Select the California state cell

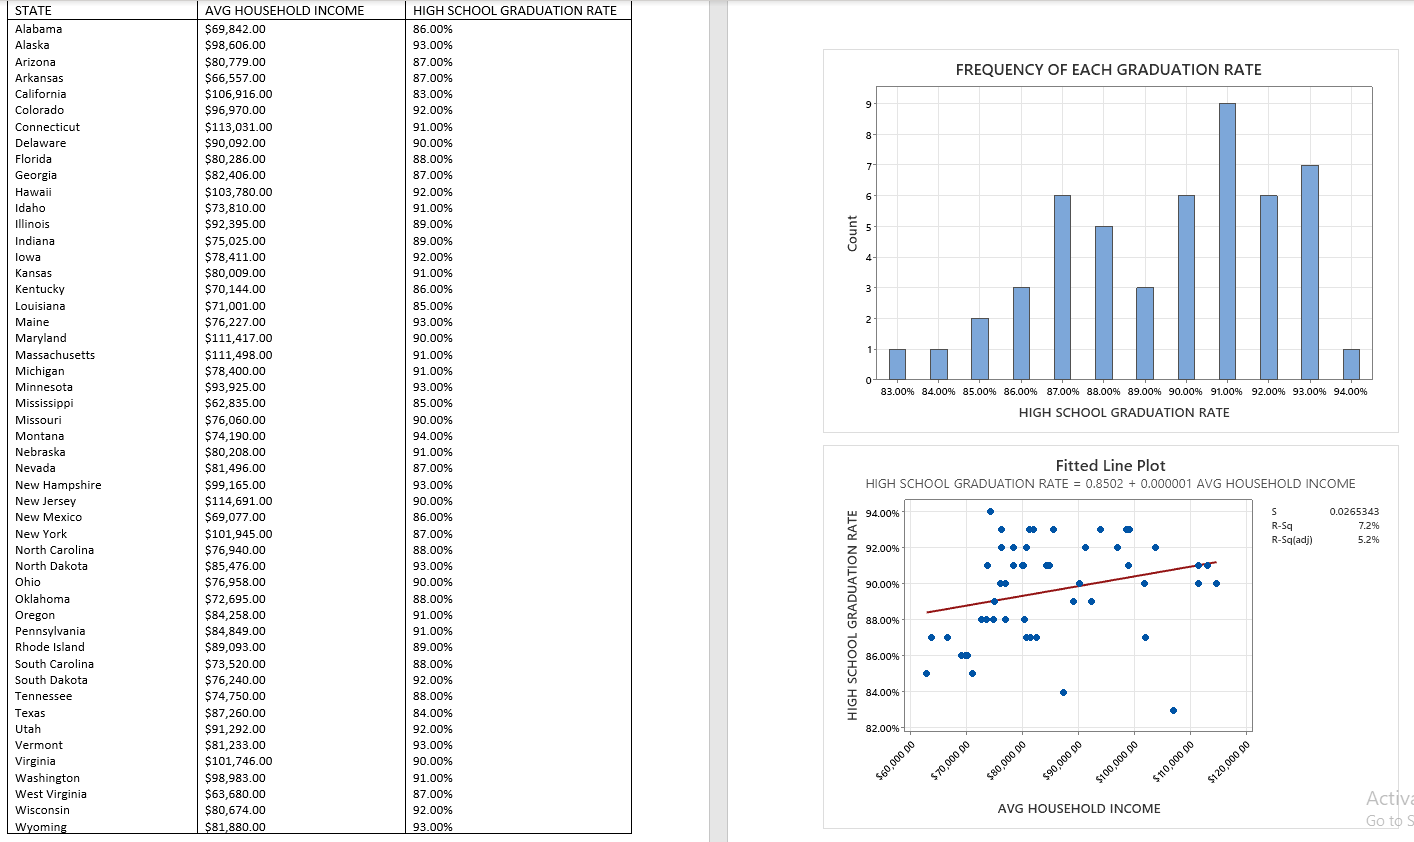pyautogui.click(x=41, y=94)
